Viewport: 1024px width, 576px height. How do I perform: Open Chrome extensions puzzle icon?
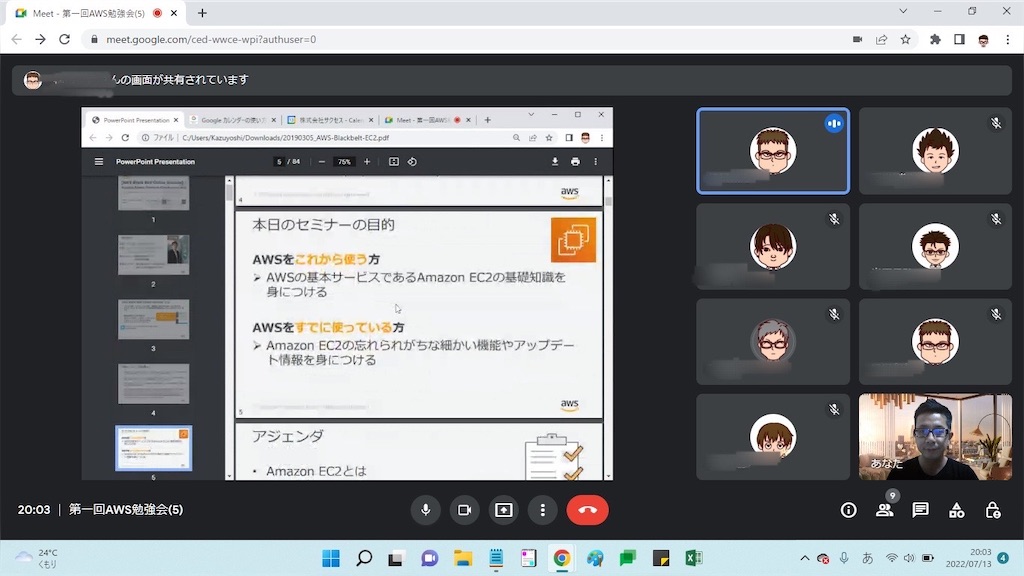pyautogui.click(x=935, y=39)
